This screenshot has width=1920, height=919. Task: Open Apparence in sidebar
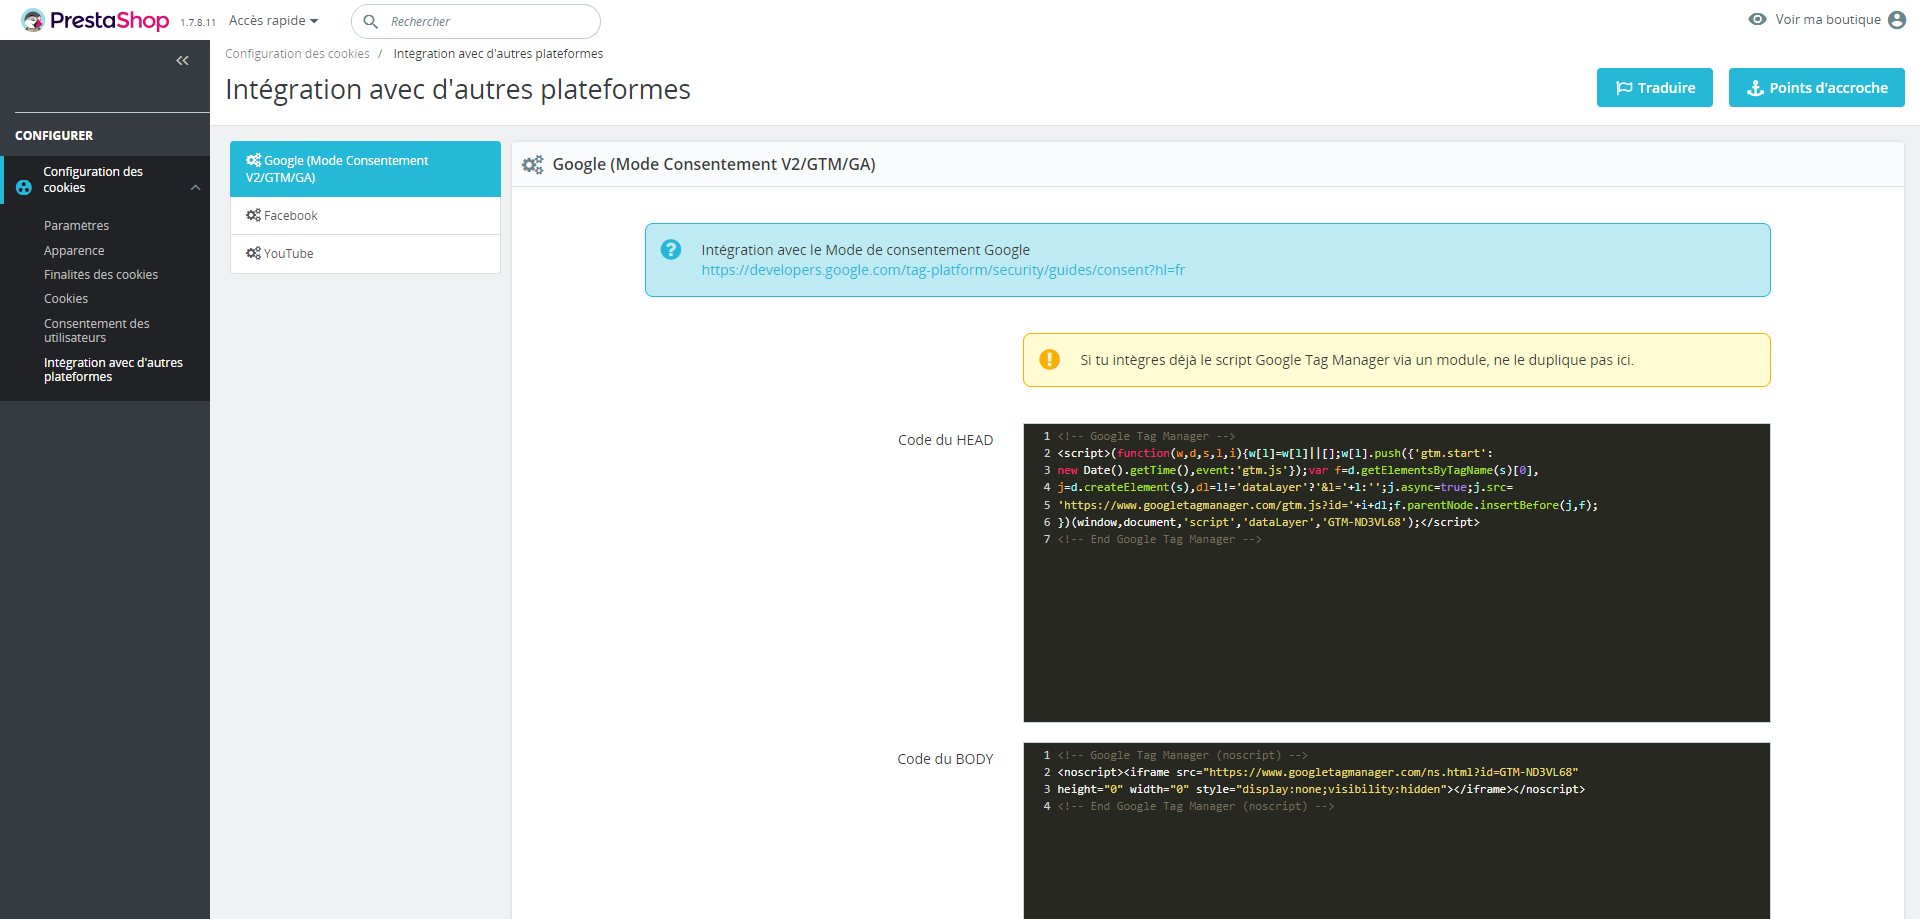click(x=74, y=251)
